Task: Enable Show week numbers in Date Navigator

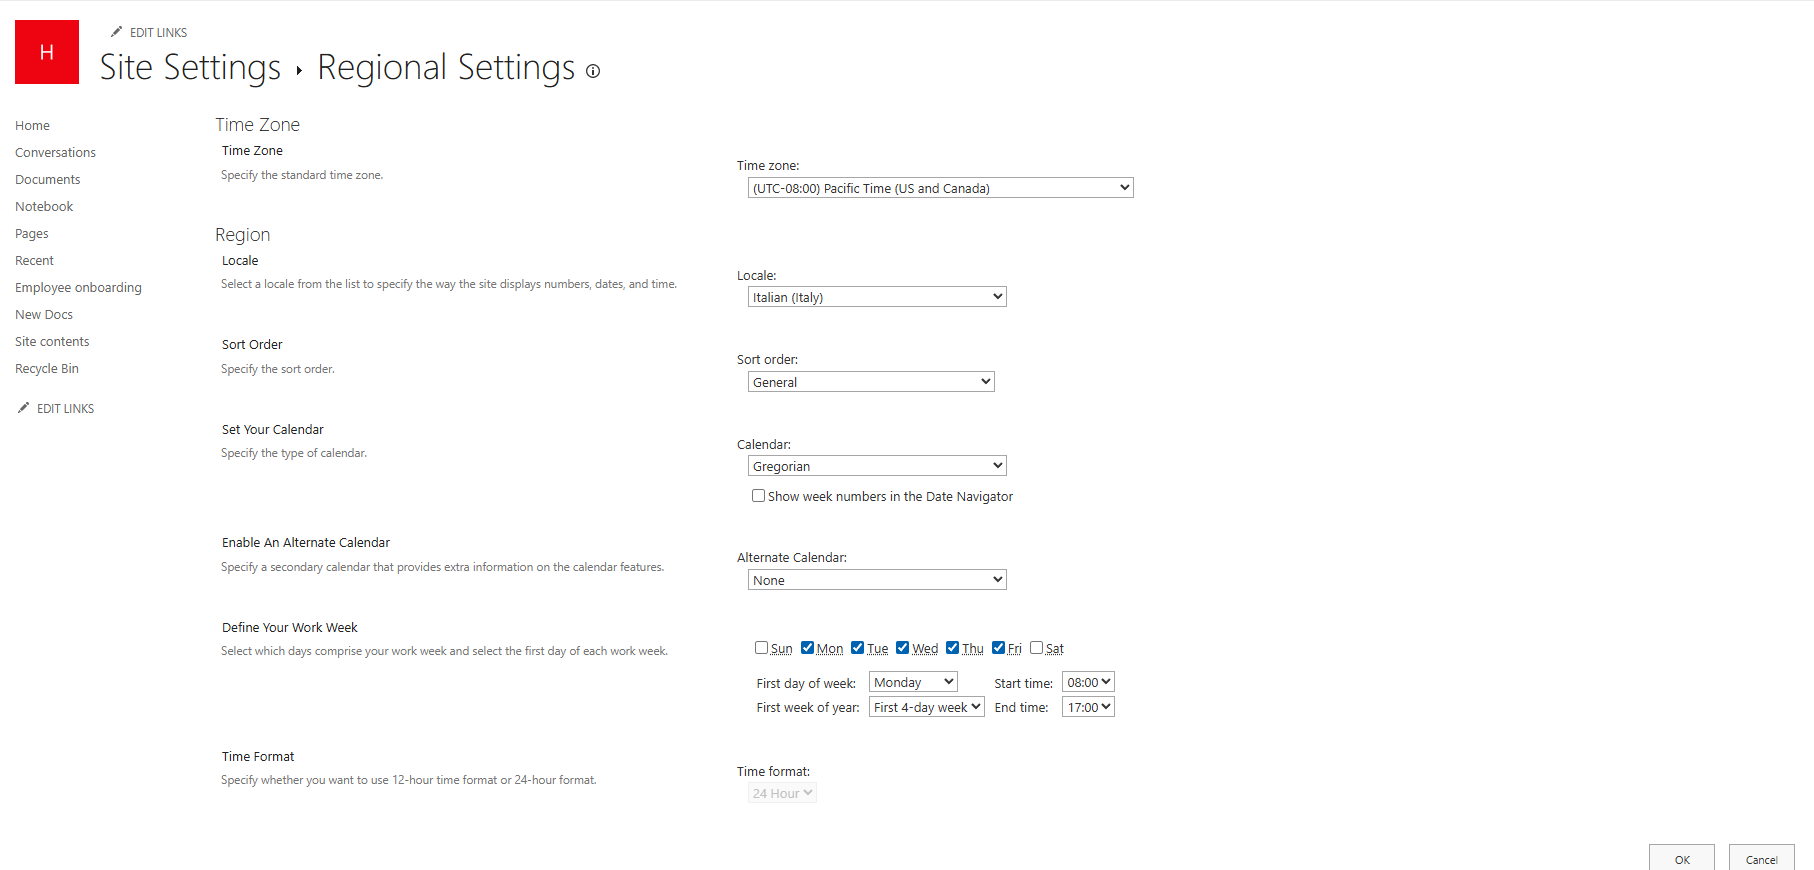Action: 758,496
